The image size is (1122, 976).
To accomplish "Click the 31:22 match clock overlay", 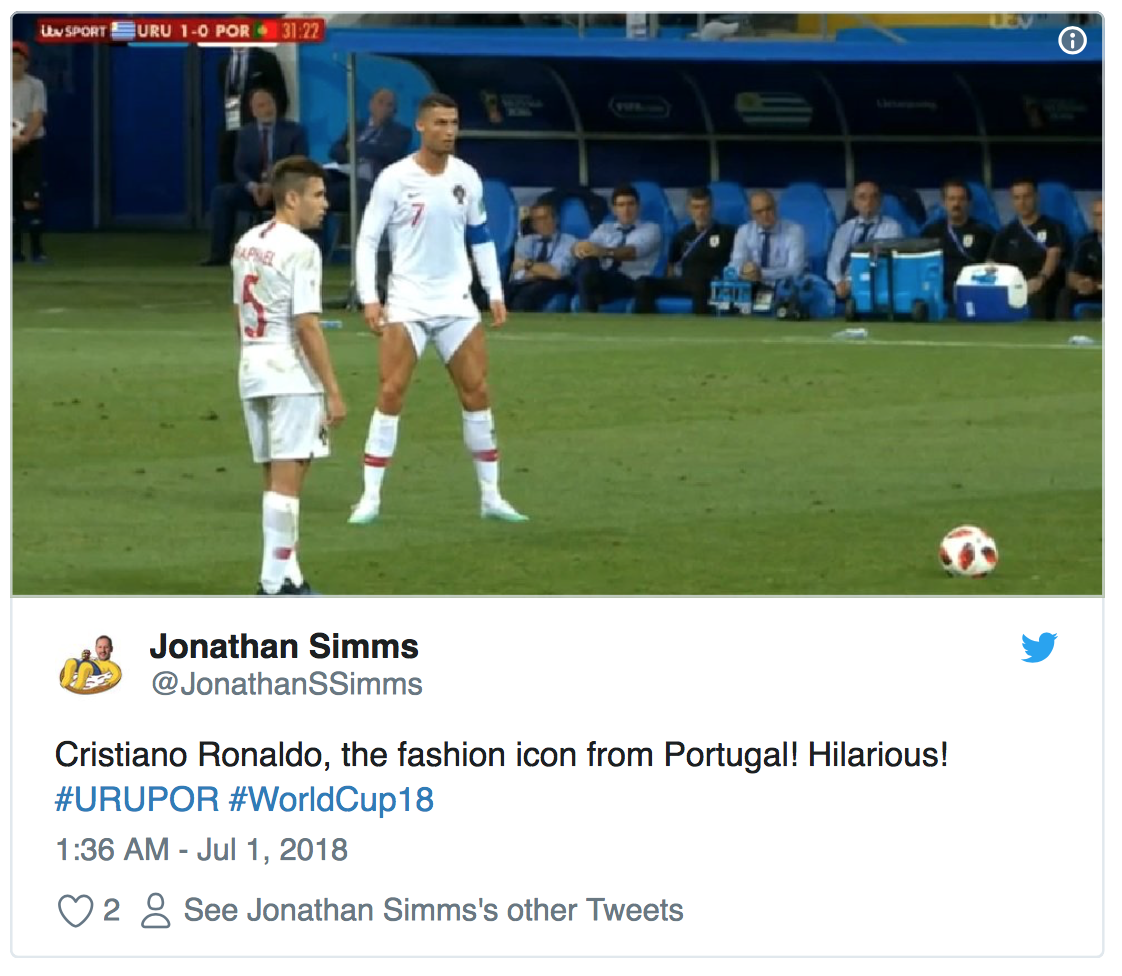I will pos(301,30).
